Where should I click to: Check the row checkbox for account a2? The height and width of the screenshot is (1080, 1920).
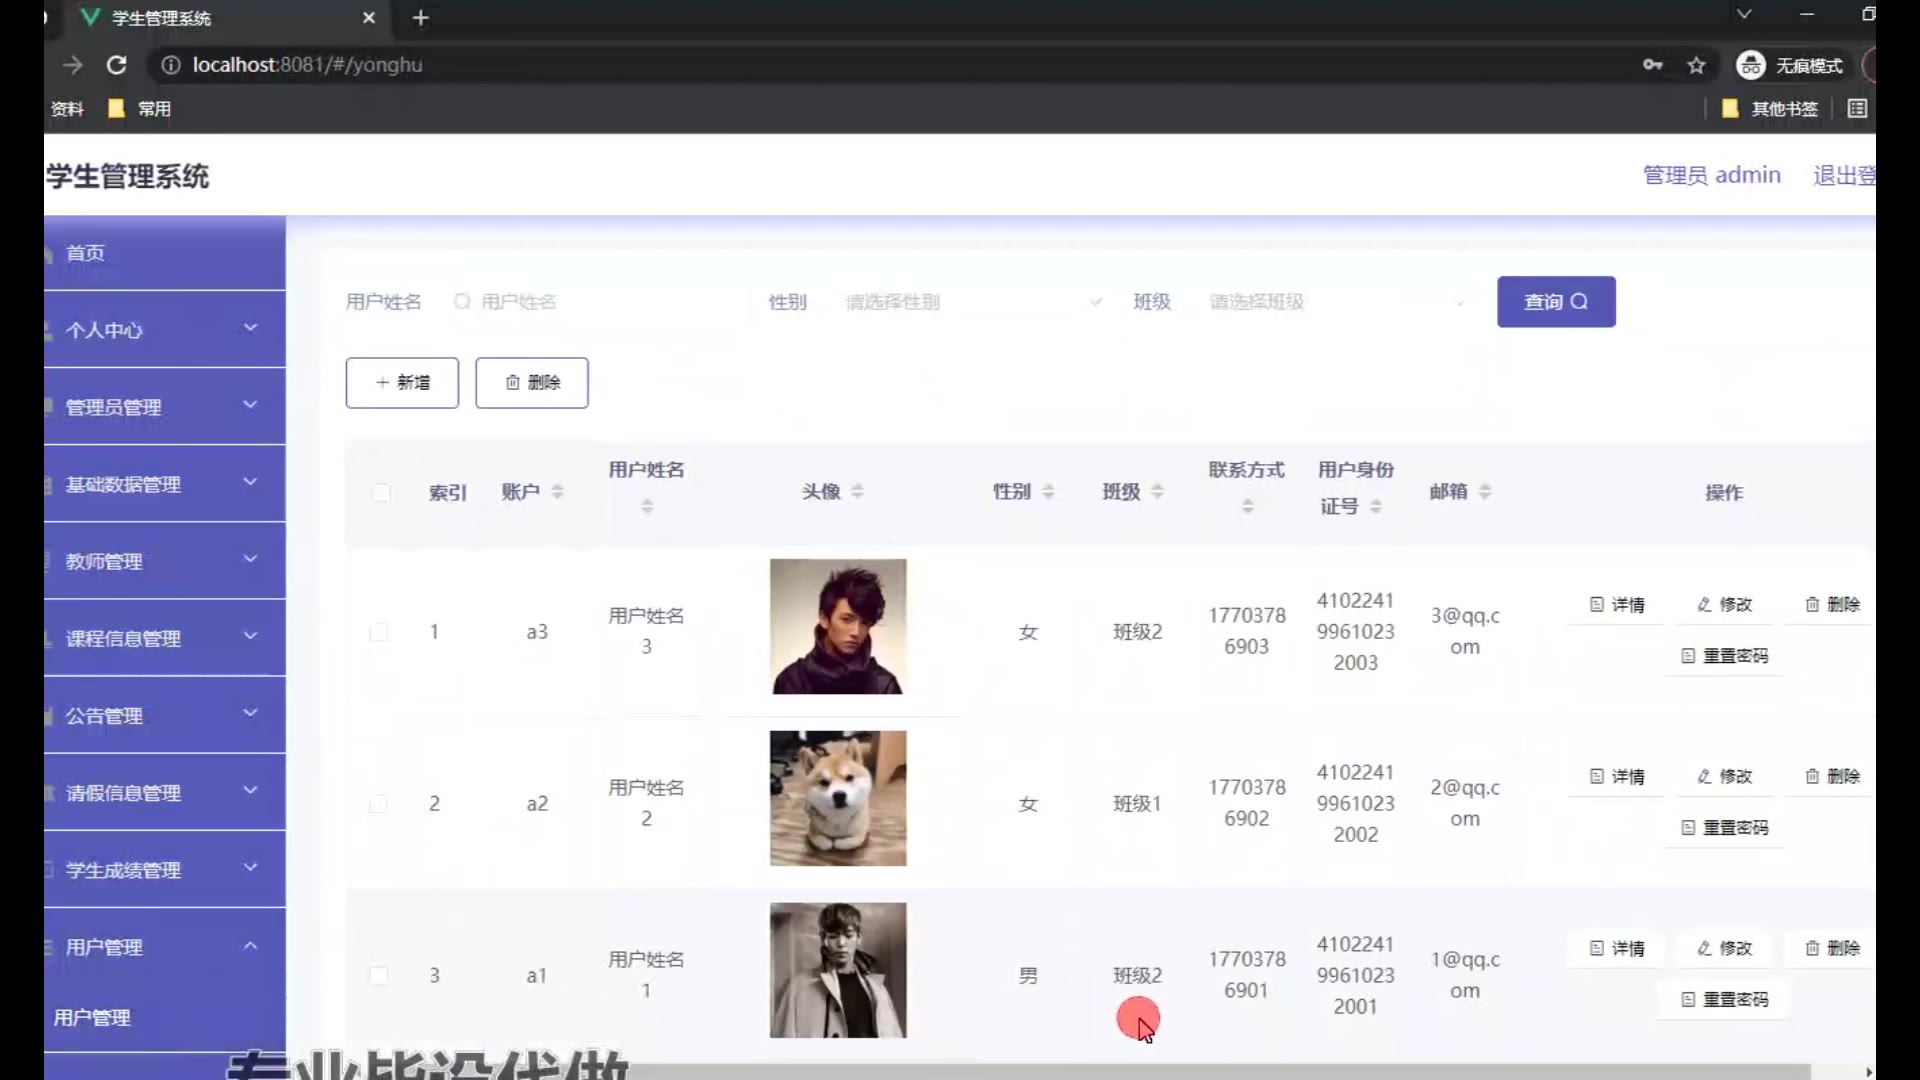pos(379,804)
